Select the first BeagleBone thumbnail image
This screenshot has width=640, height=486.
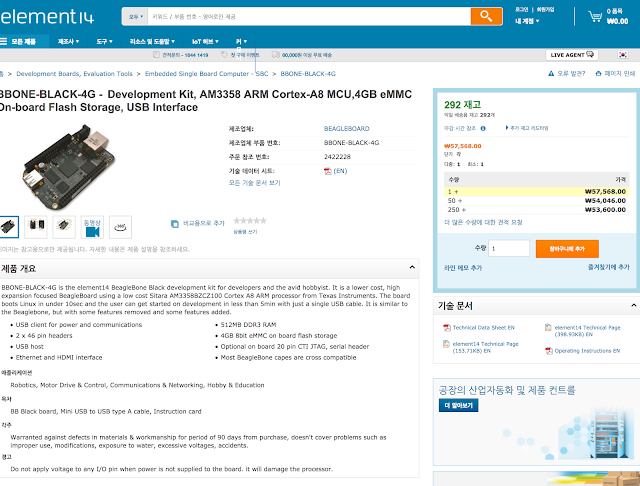pos(9,227)
